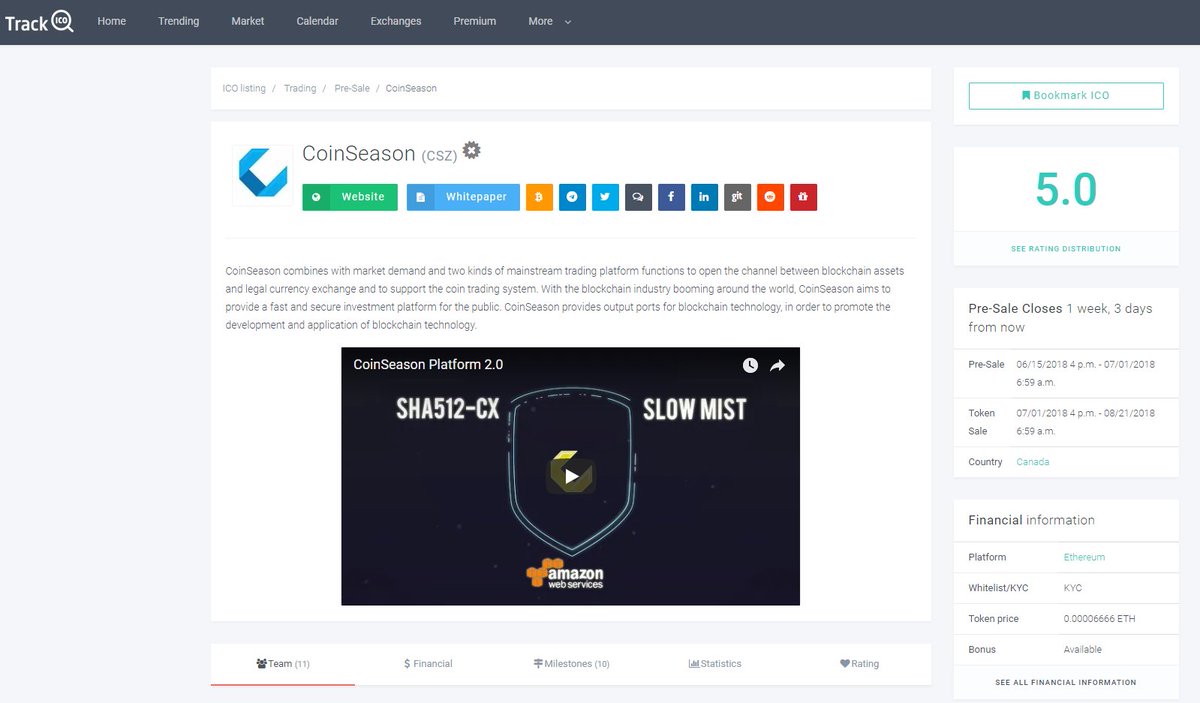Click the KYC whitelist value

(x=1073, y=588)
